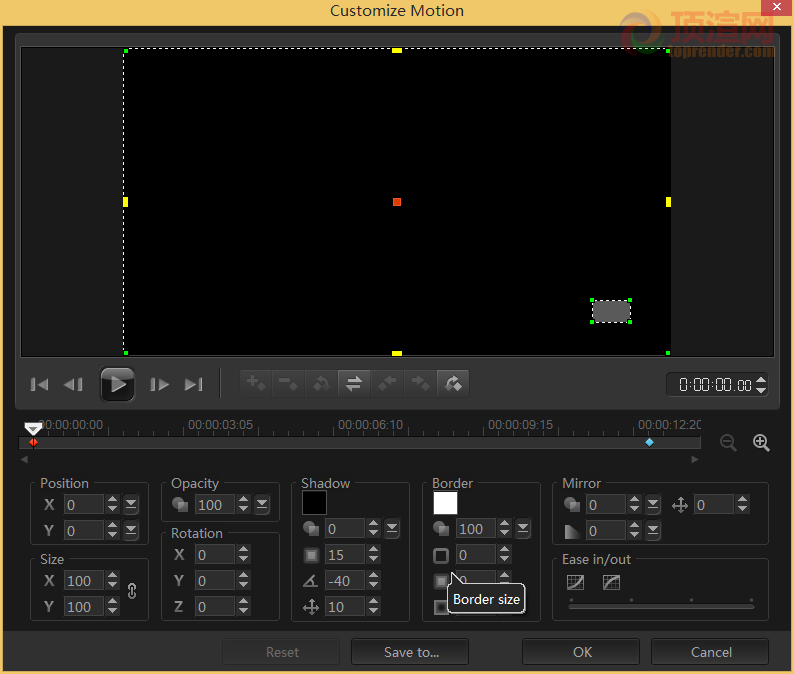Viewport: 794px width, 674px height.
Task: Click the Shadow blur icon
Action: (x=311, y=555)
